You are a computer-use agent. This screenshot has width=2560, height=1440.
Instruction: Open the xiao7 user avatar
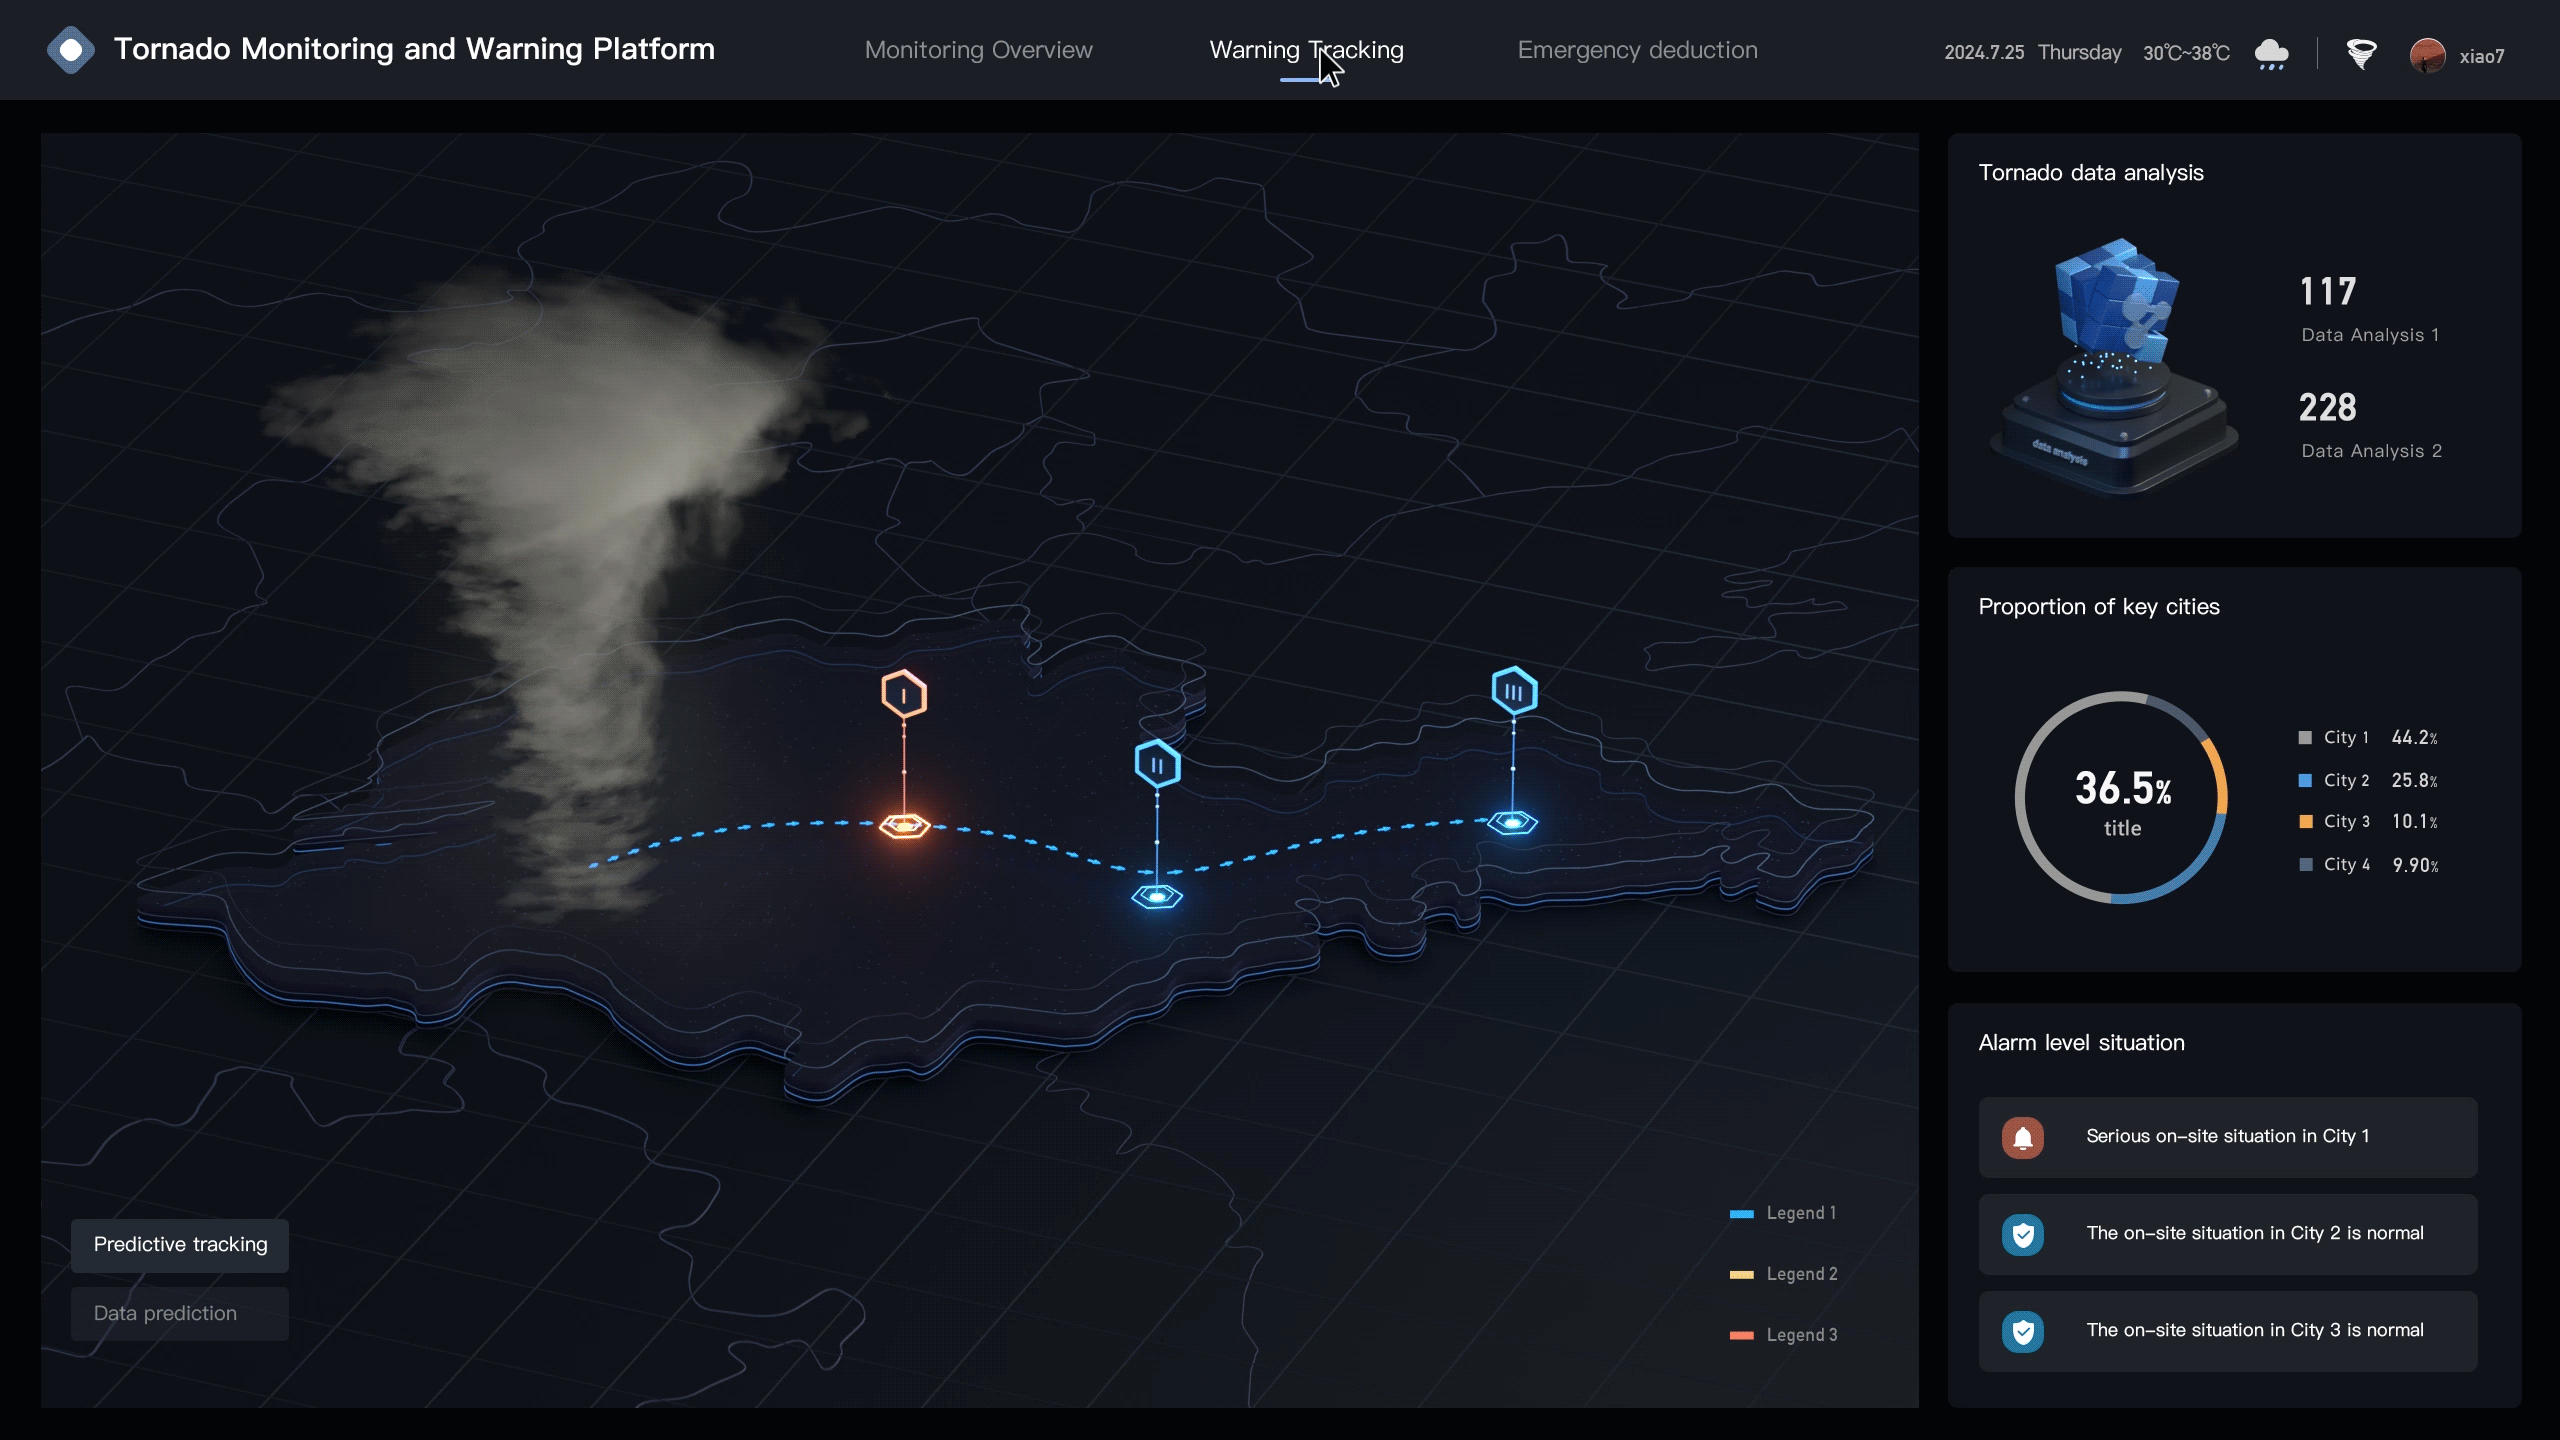click(x=2427, y=55)
